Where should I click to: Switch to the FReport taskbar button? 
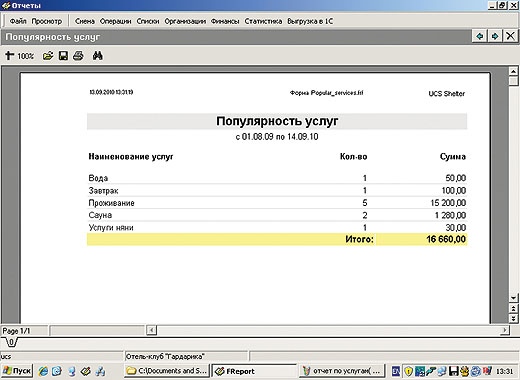click(254, 371)
